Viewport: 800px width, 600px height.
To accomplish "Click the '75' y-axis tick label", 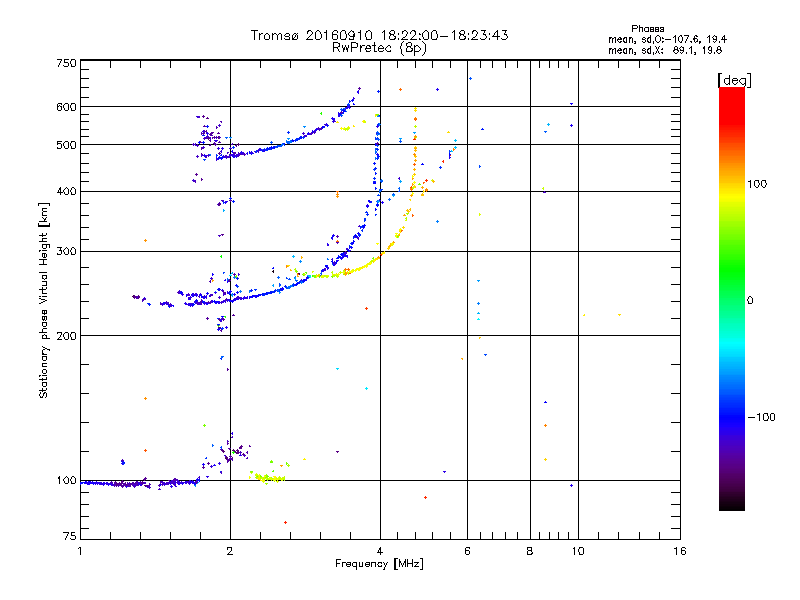I will click(70, 536).
